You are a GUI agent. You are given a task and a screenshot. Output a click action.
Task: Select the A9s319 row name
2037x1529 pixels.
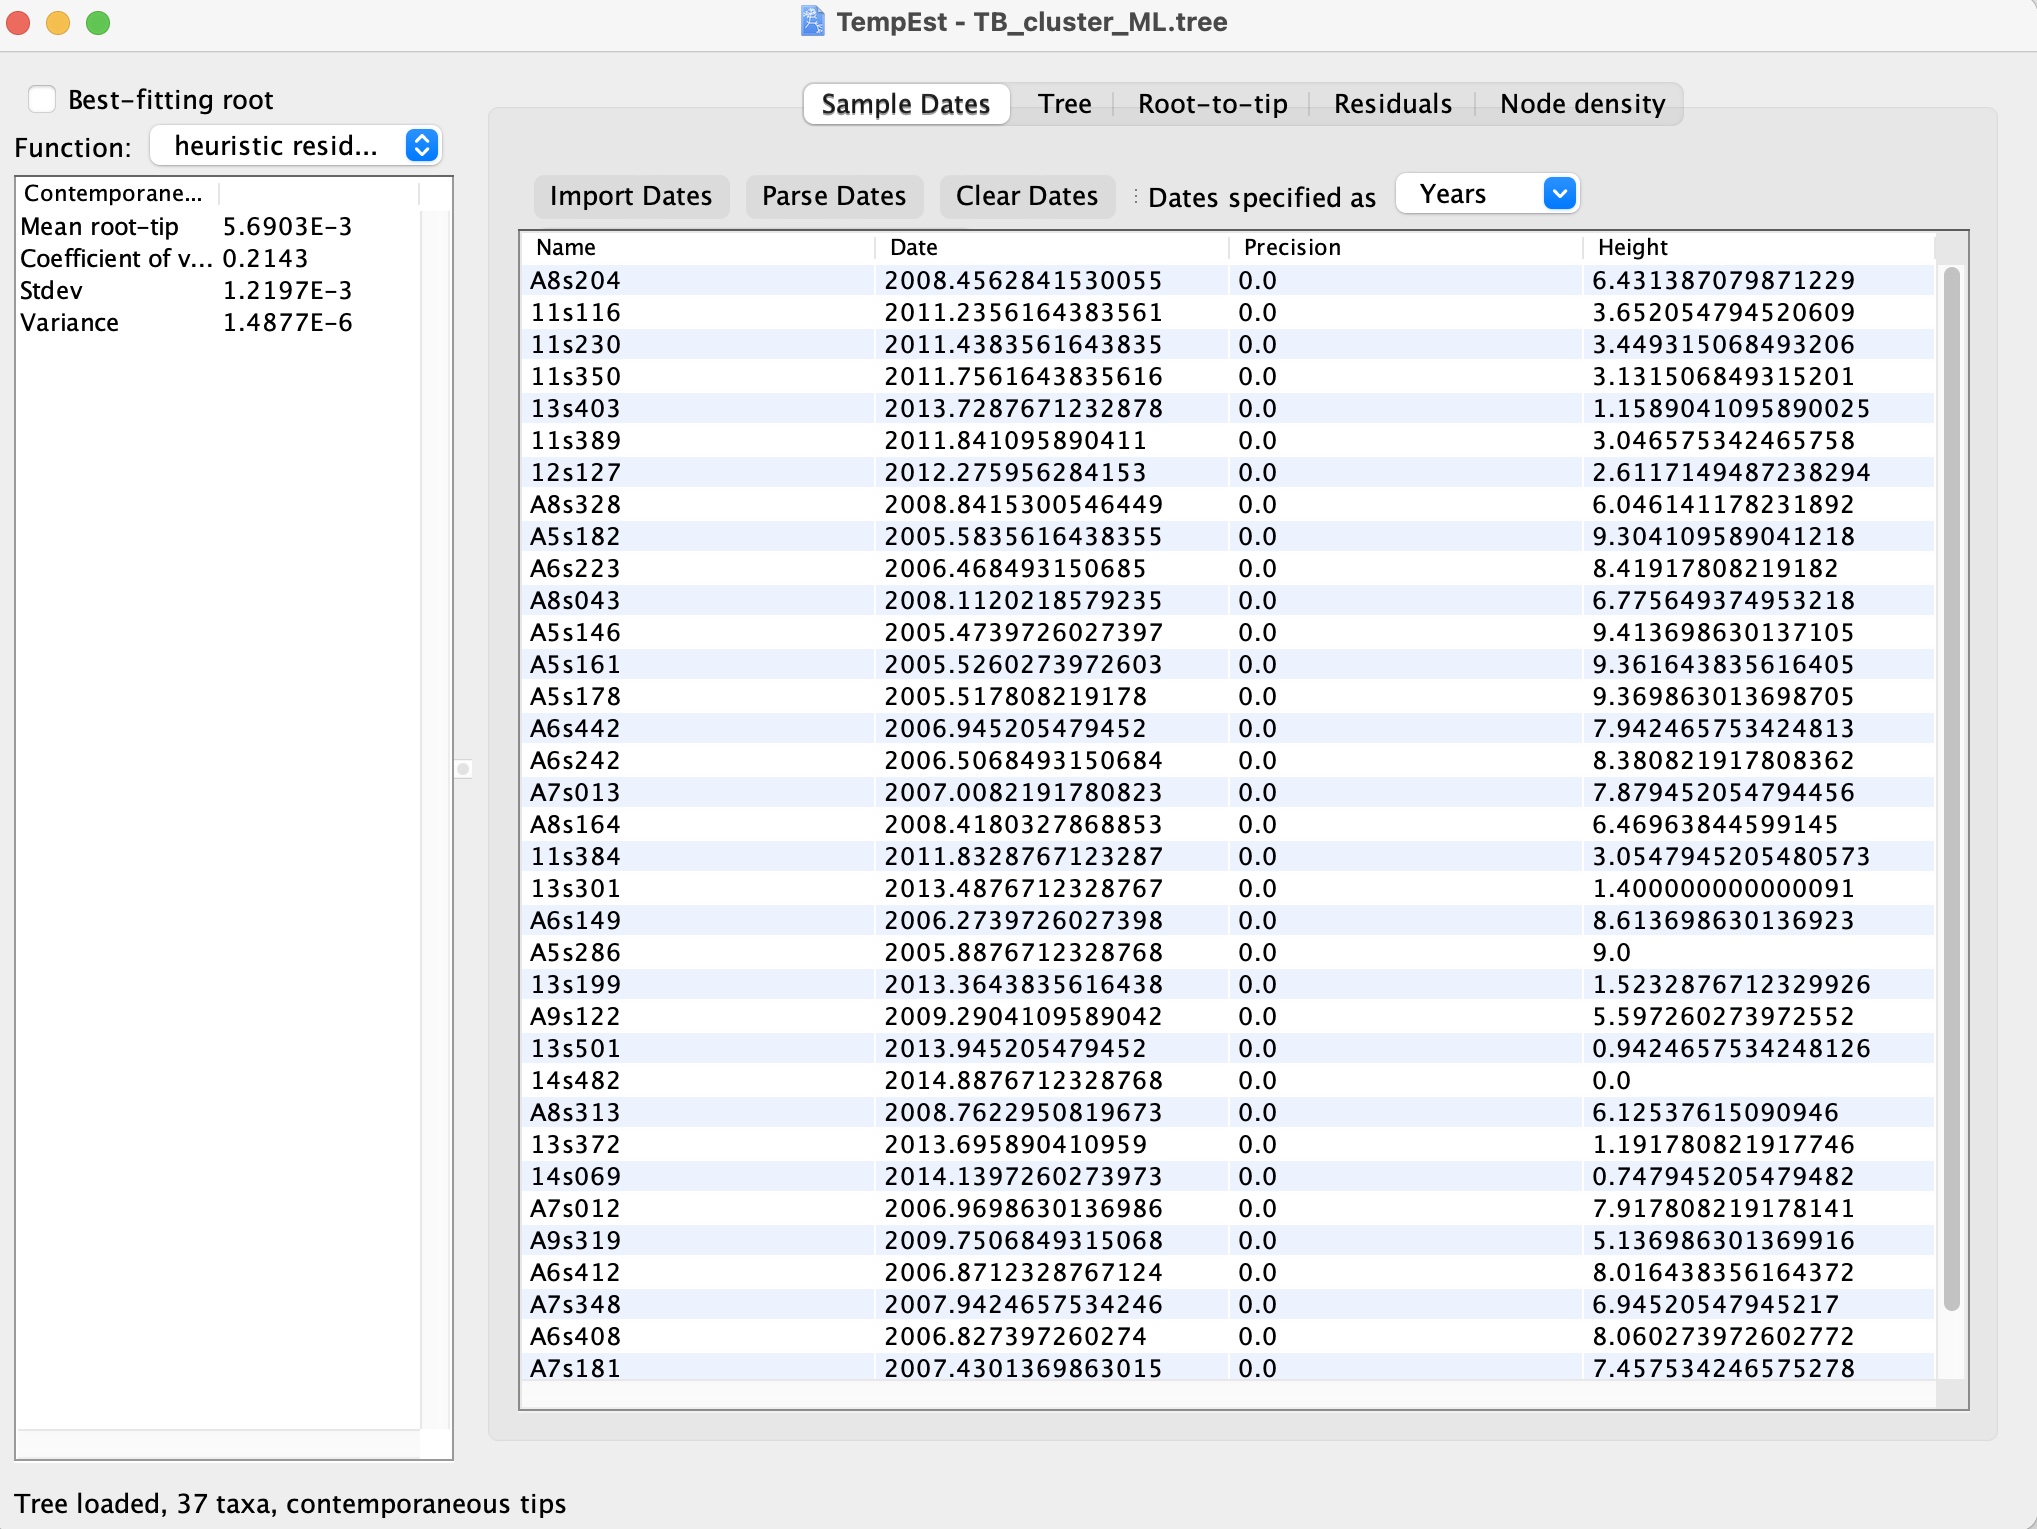click(575, 1240)
